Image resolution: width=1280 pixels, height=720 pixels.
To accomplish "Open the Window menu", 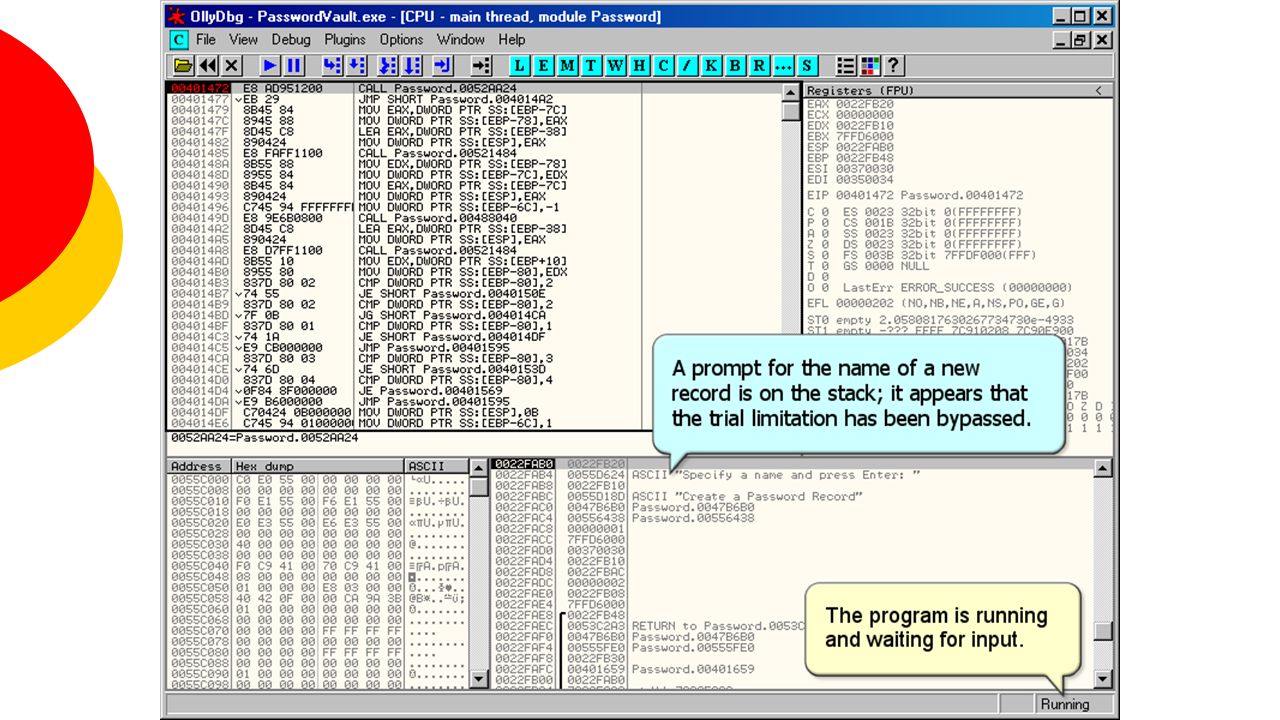I will (x=461, y=40).
